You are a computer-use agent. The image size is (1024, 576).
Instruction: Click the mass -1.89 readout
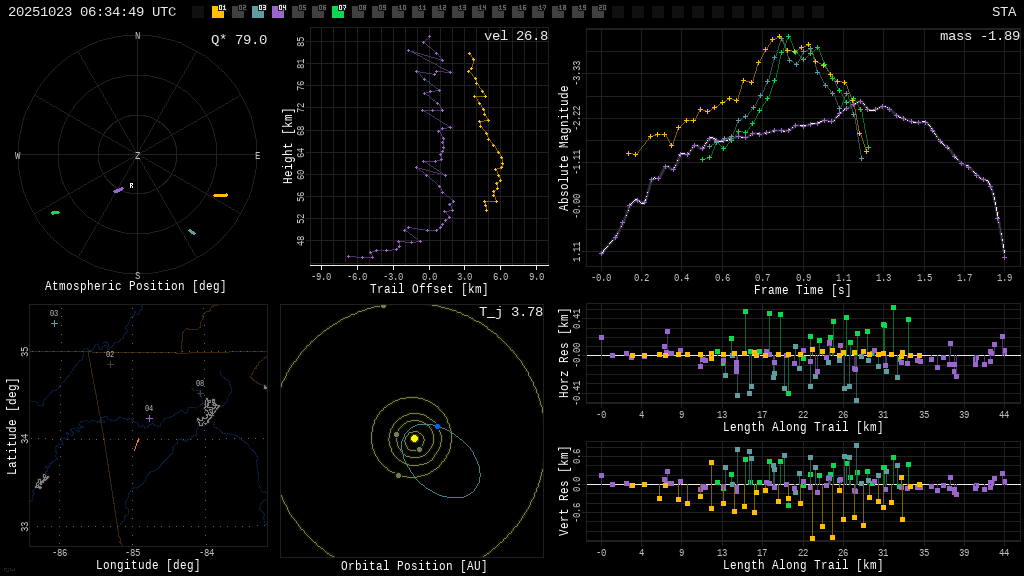tap(979, 37)
